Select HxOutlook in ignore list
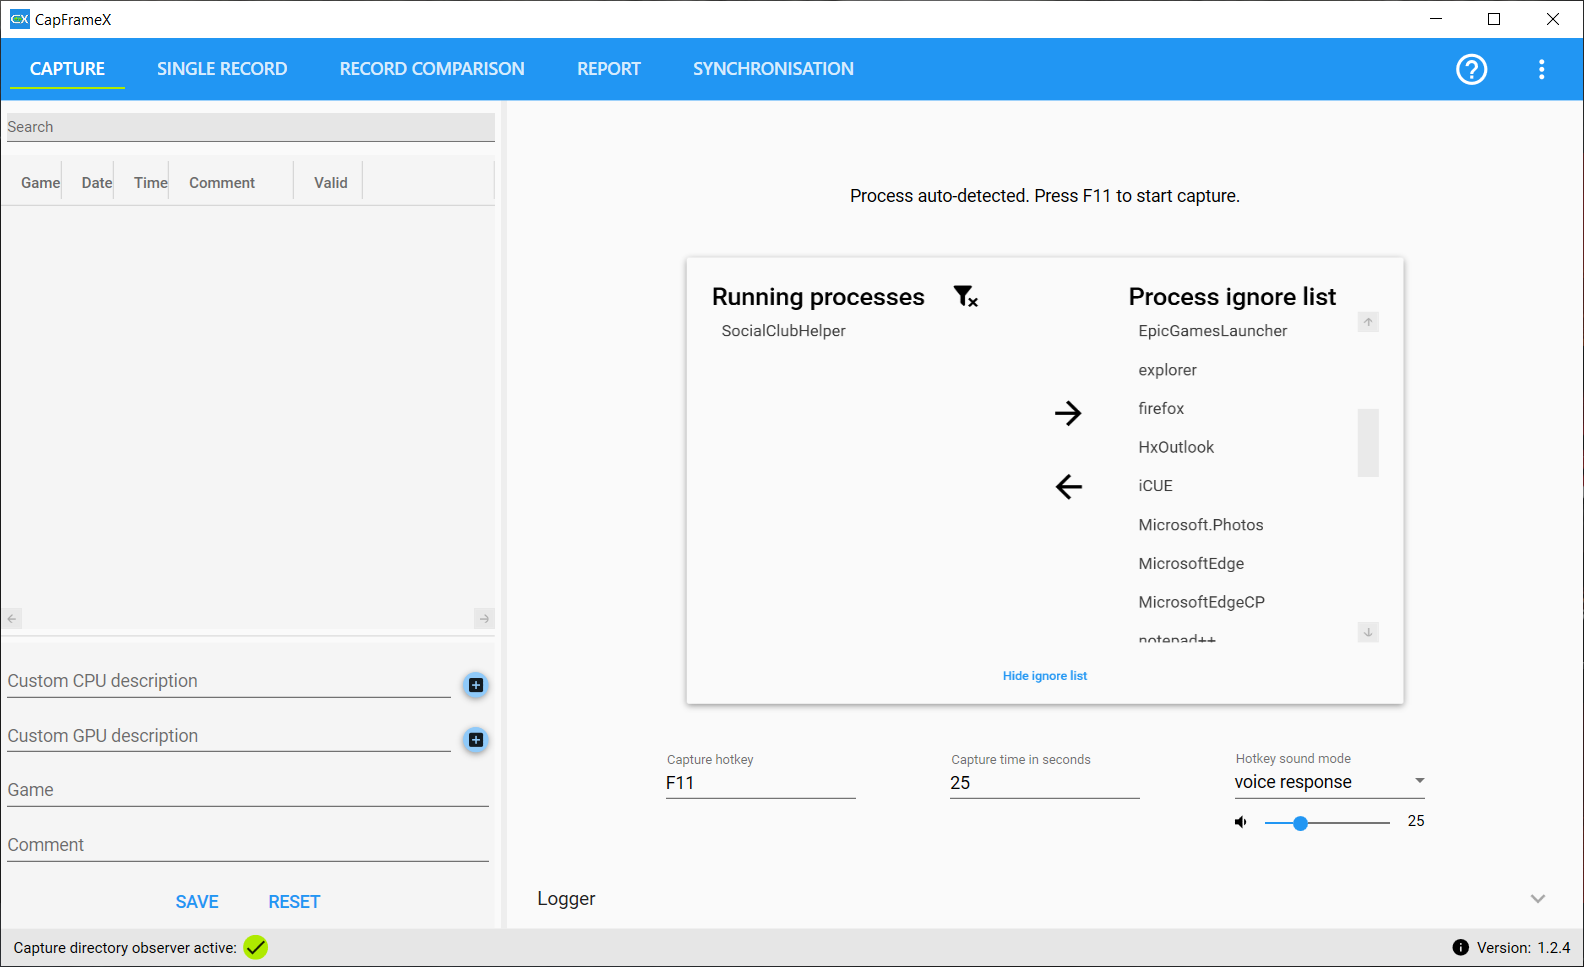 pos(1176,447)
